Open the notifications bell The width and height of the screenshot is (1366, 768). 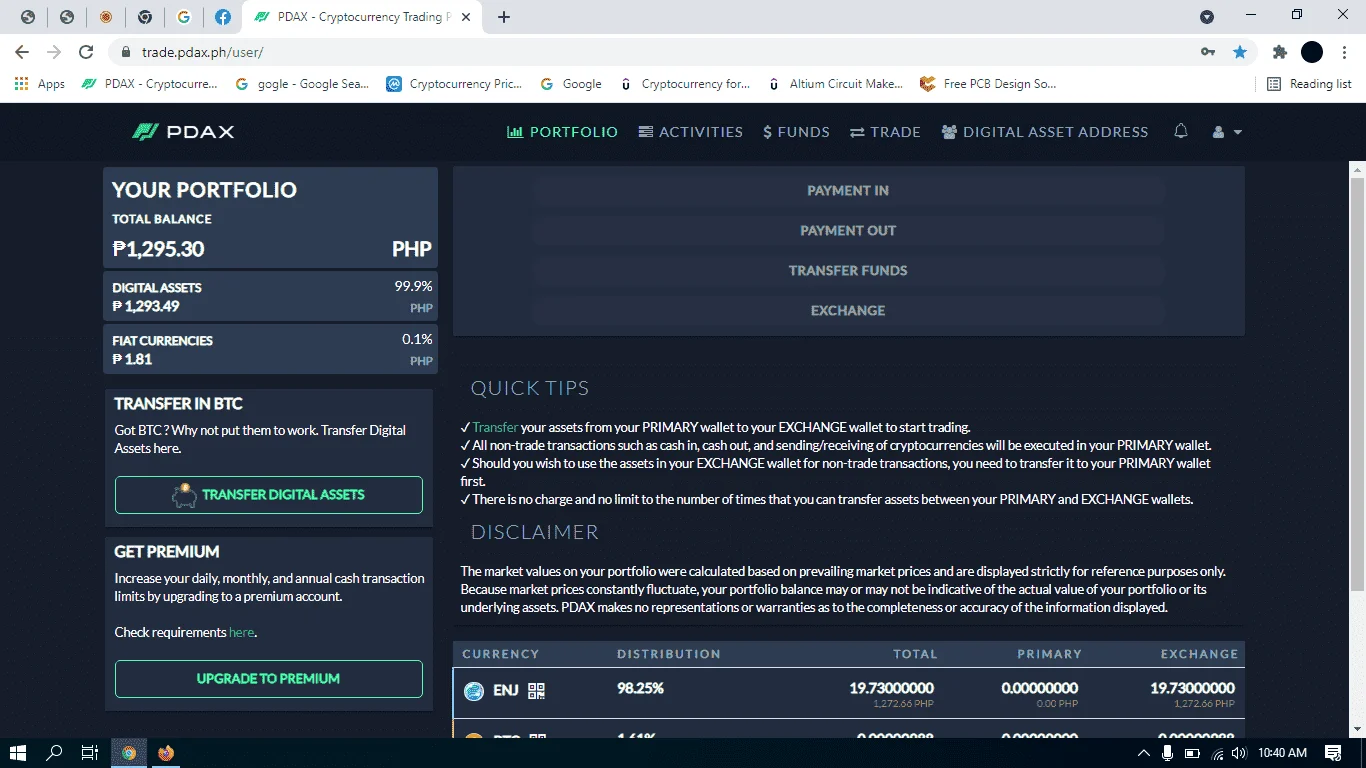pyautogui.click(x=1181, y=131)
